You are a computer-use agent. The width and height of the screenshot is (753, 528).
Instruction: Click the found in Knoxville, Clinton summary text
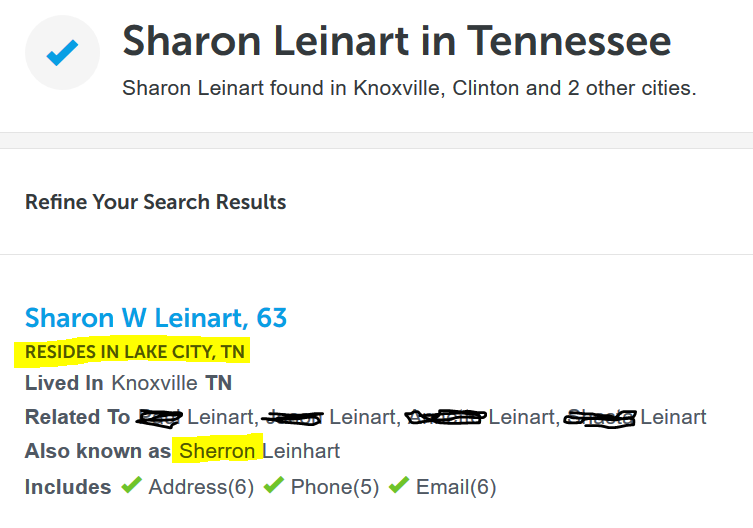click(408, 88)
